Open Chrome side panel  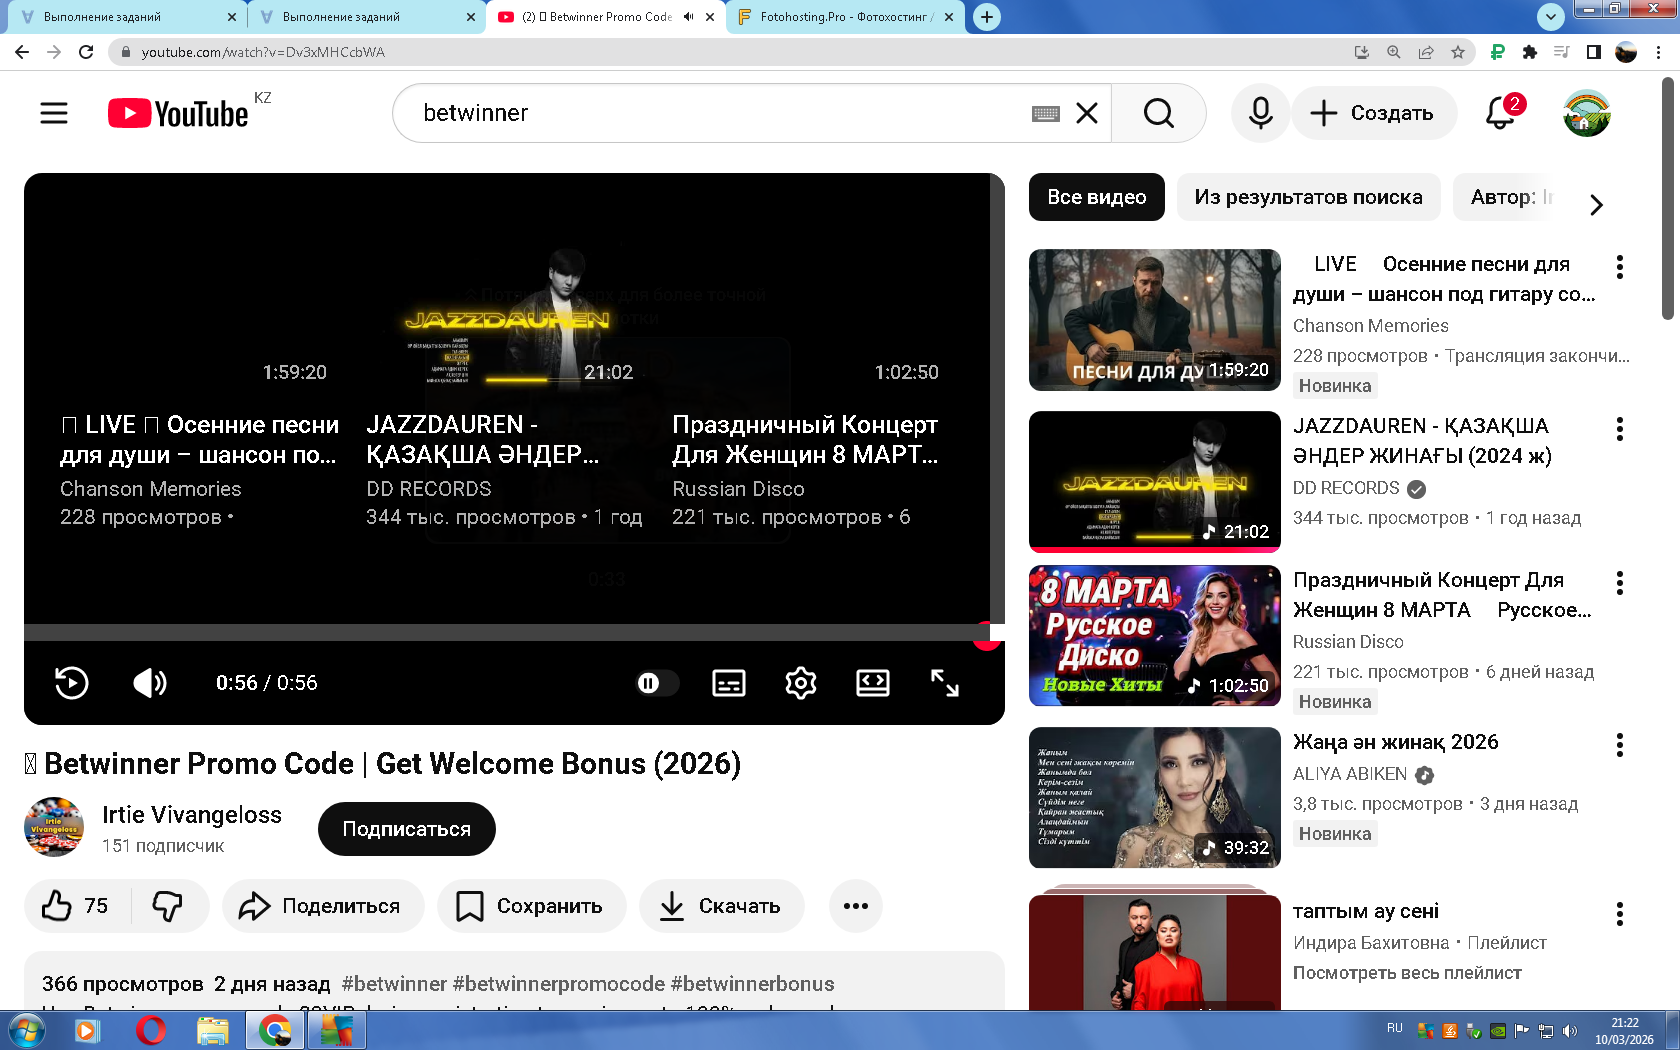tap(1594, 52)
